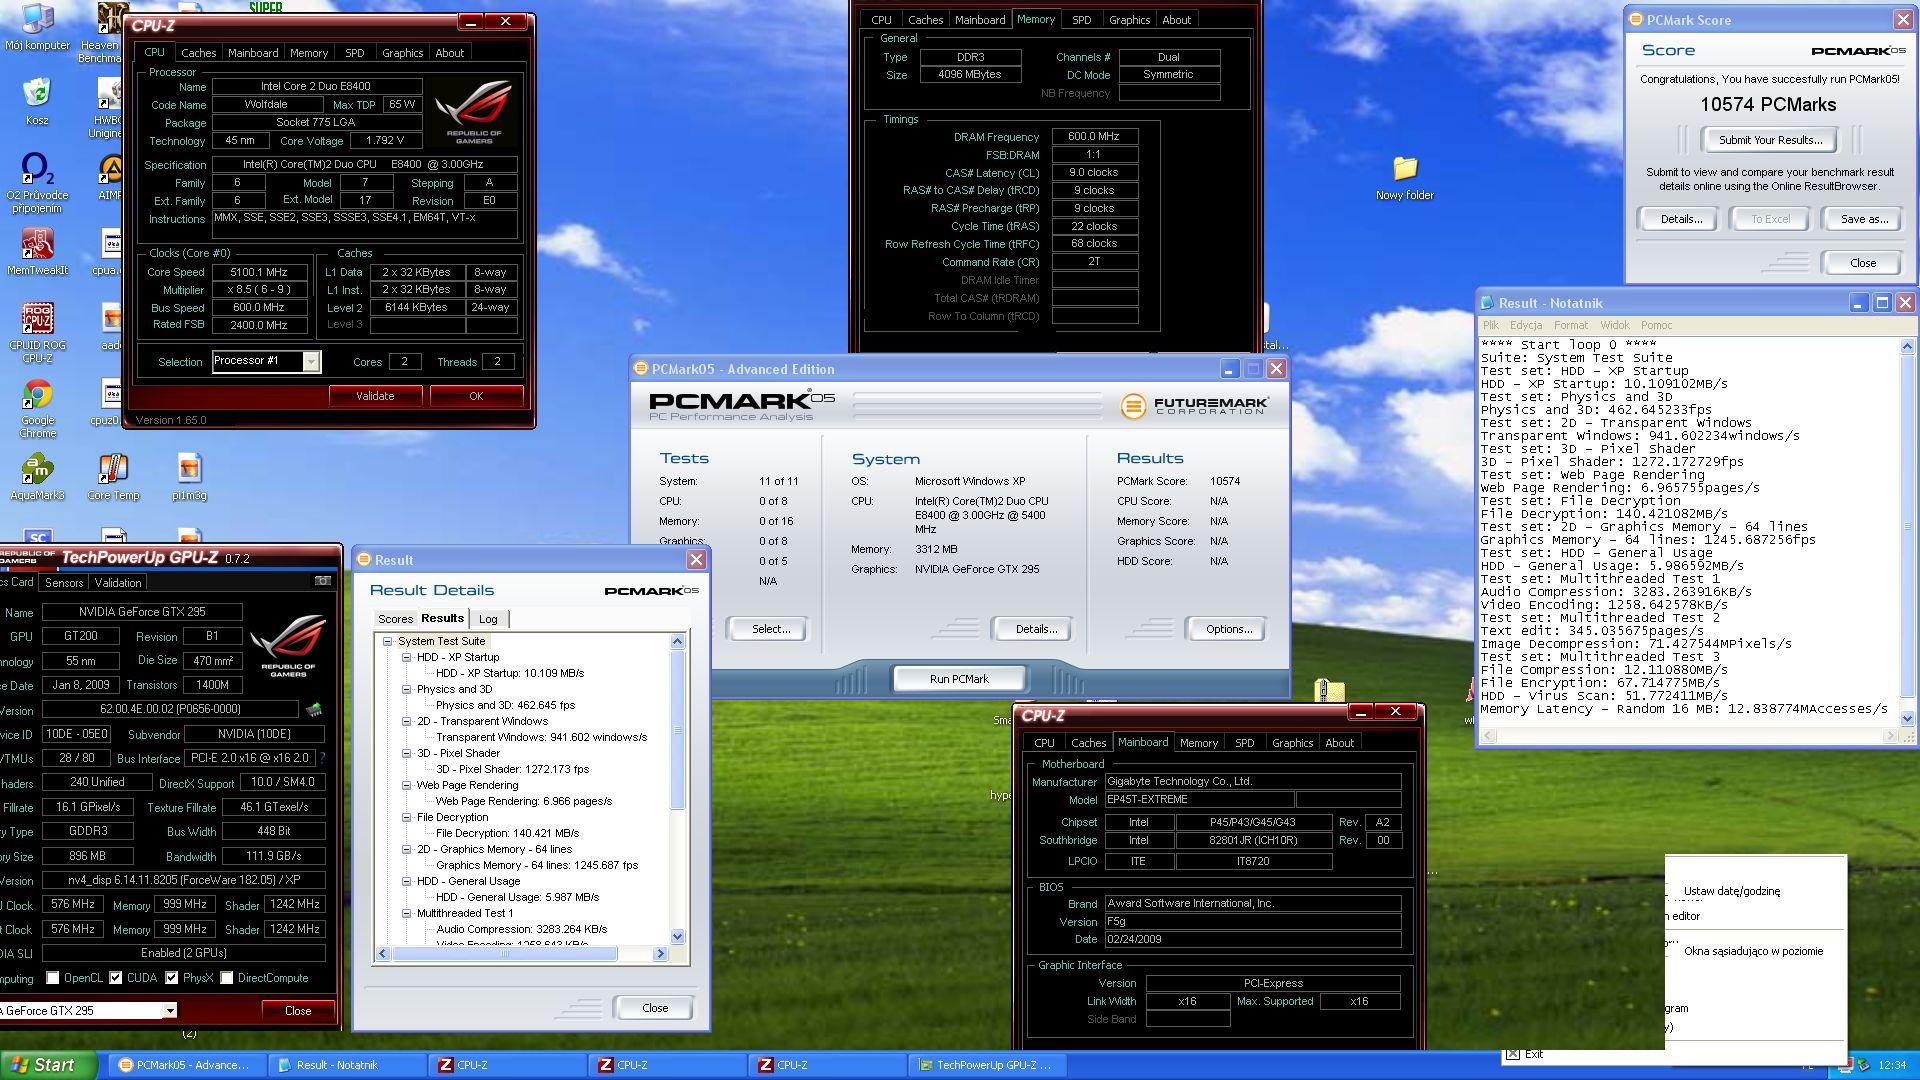Open the Validation tab in GPU-Z
The height and width of the screenshot is (1080, 1920).
pyautogui.click(x=118, y=582)
